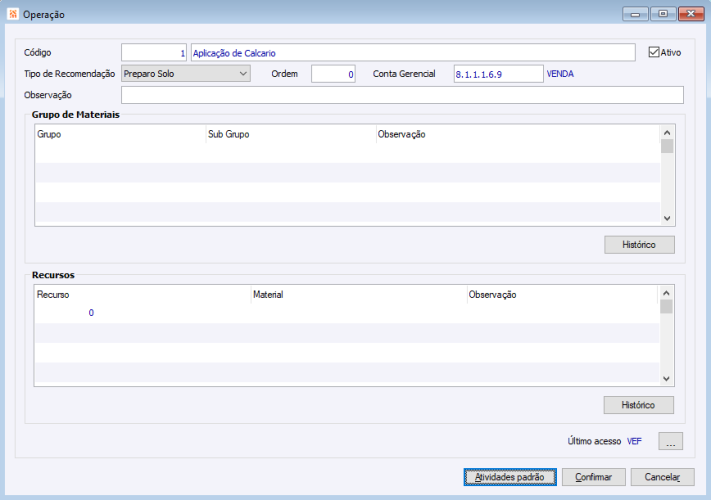Click scroll up arrow in Recursos grid
The width and height of the screenshot is (711, 500).
[666, 293]
